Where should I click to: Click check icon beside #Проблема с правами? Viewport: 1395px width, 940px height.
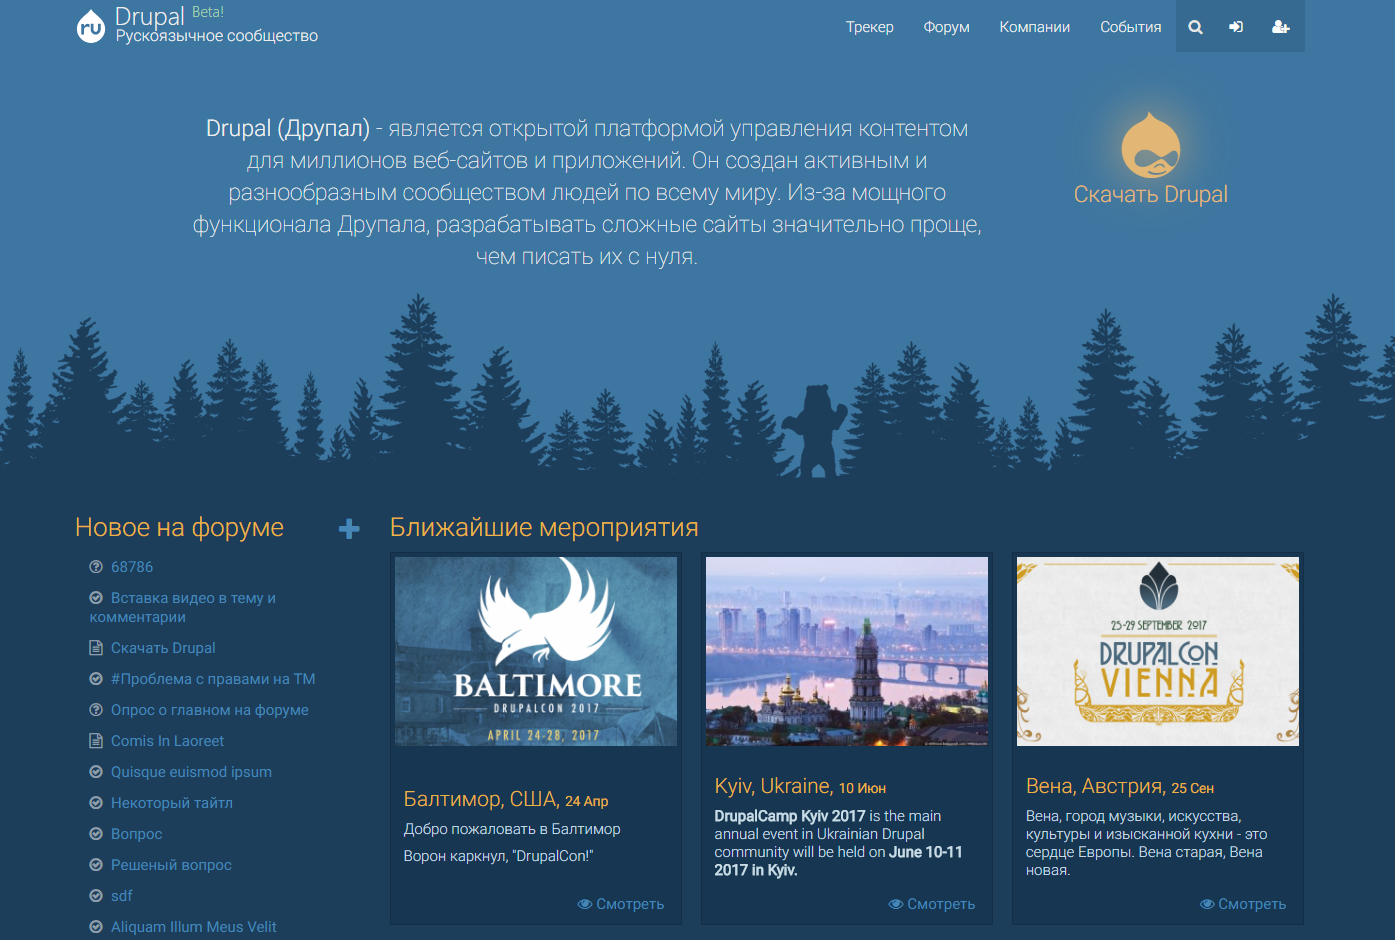(x=96, y=679)
